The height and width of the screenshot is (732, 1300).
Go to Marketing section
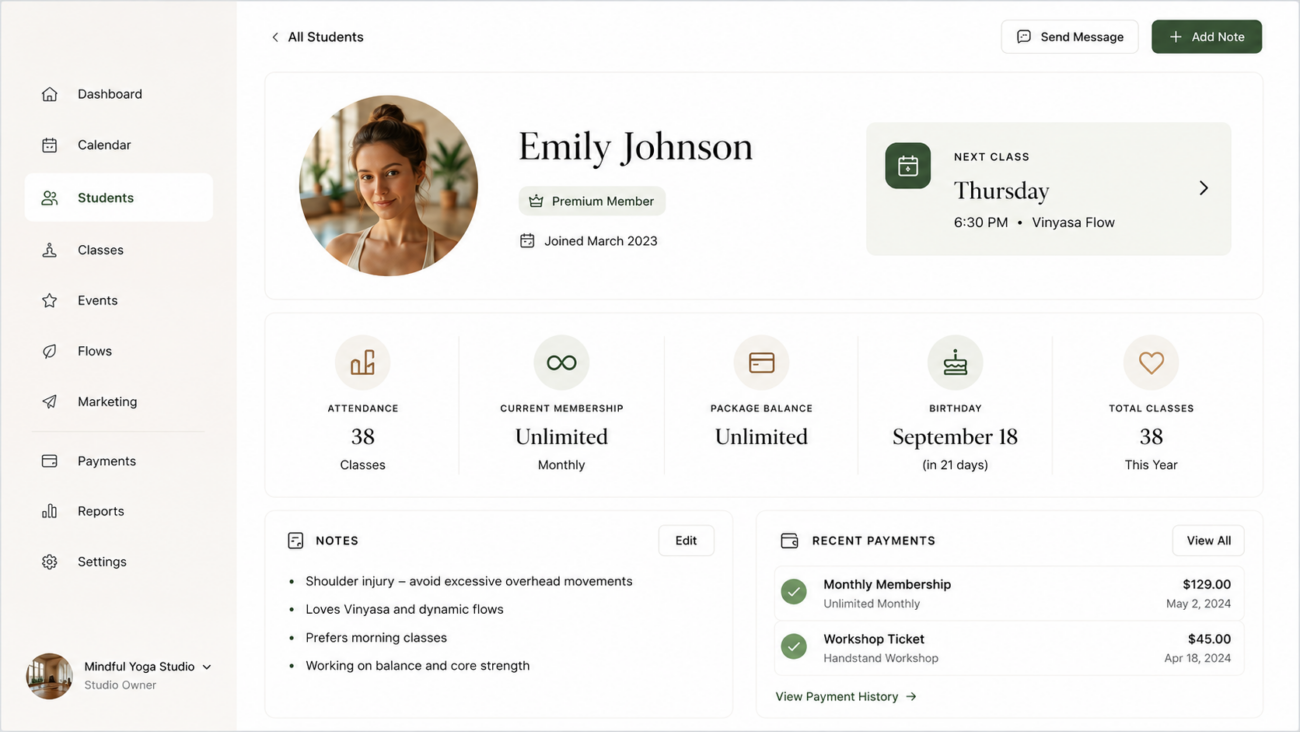pos(119,402)
